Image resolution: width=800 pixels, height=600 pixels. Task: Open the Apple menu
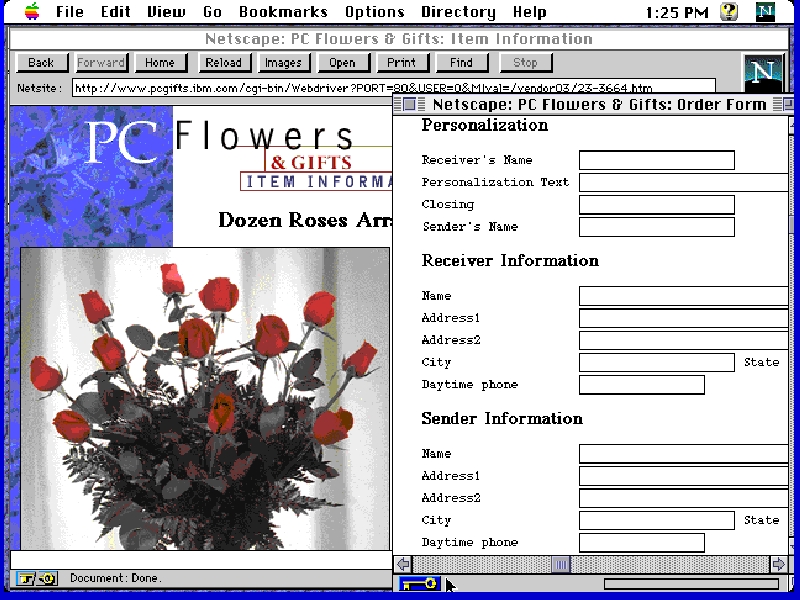[x=32, y=11]
